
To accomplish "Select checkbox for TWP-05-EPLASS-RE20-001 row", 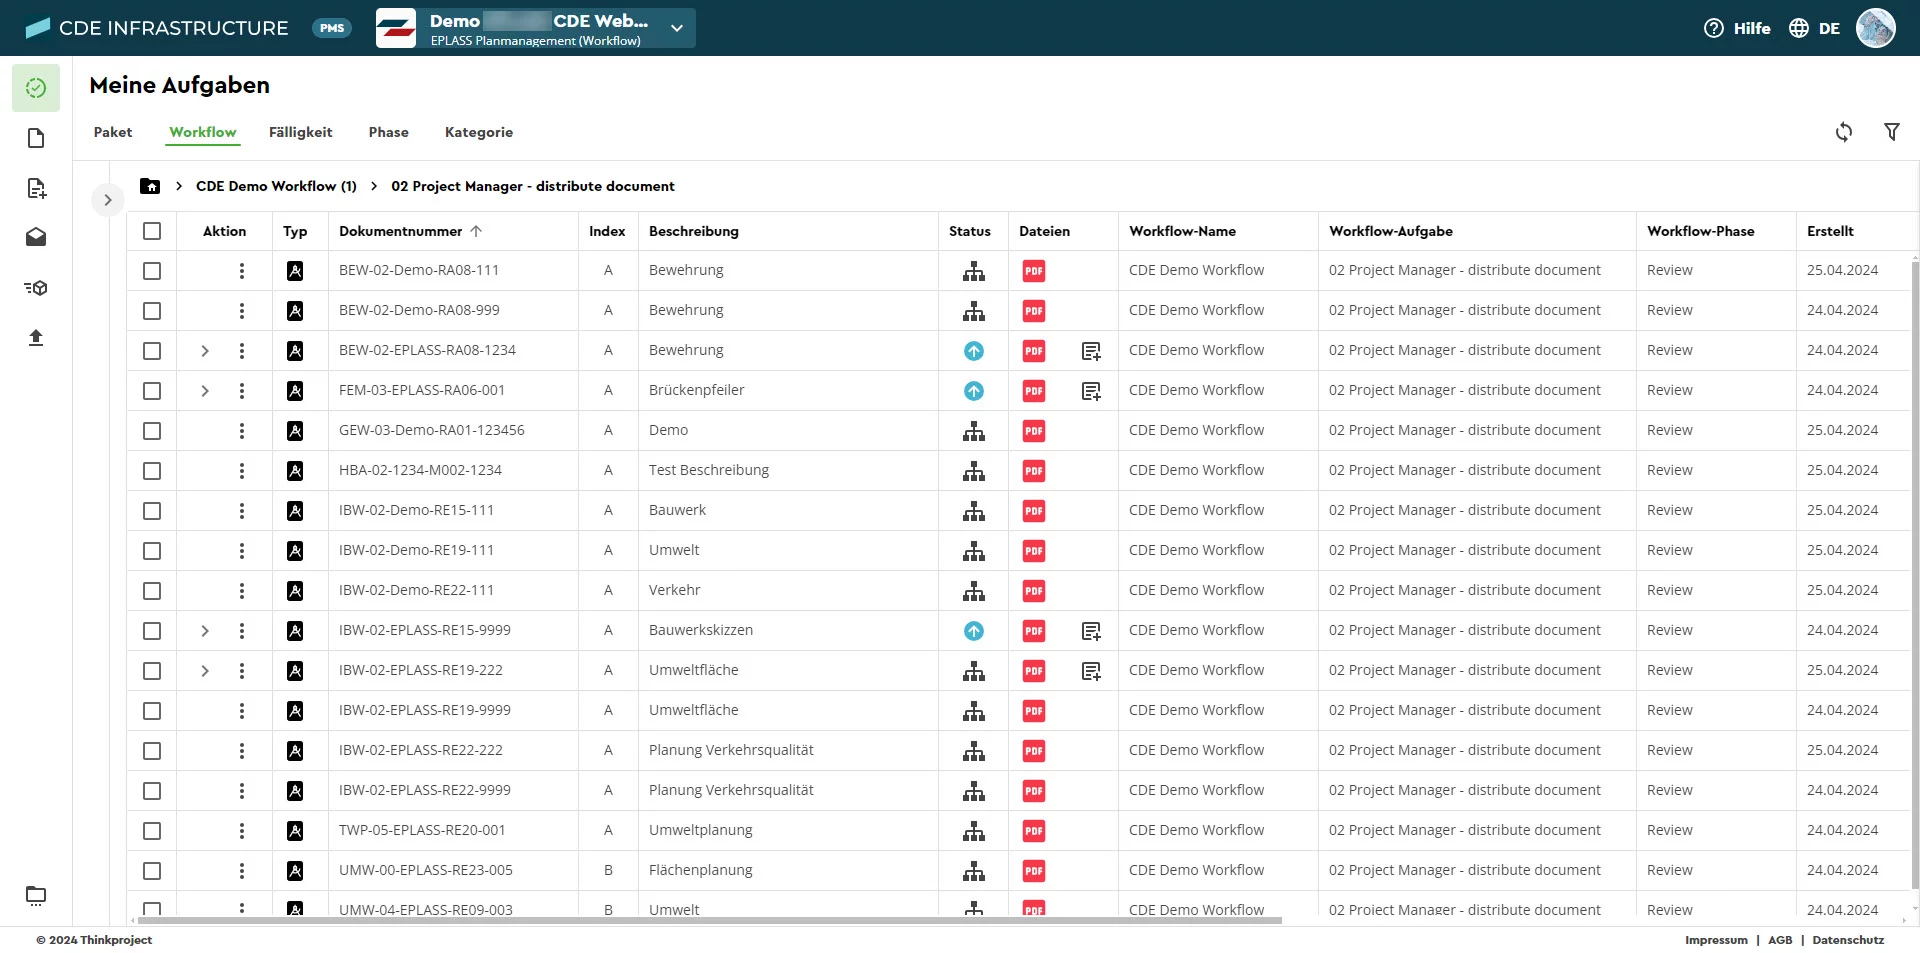I will [x=152, y=831].
